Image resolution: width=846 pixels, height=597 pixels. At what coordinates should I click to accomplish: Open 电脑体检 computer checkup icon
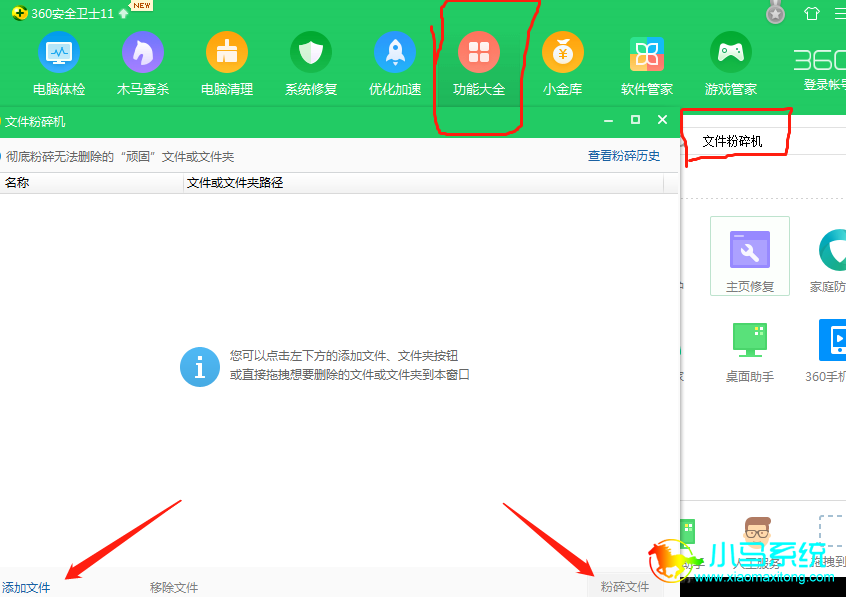click(x=59, y=52)
